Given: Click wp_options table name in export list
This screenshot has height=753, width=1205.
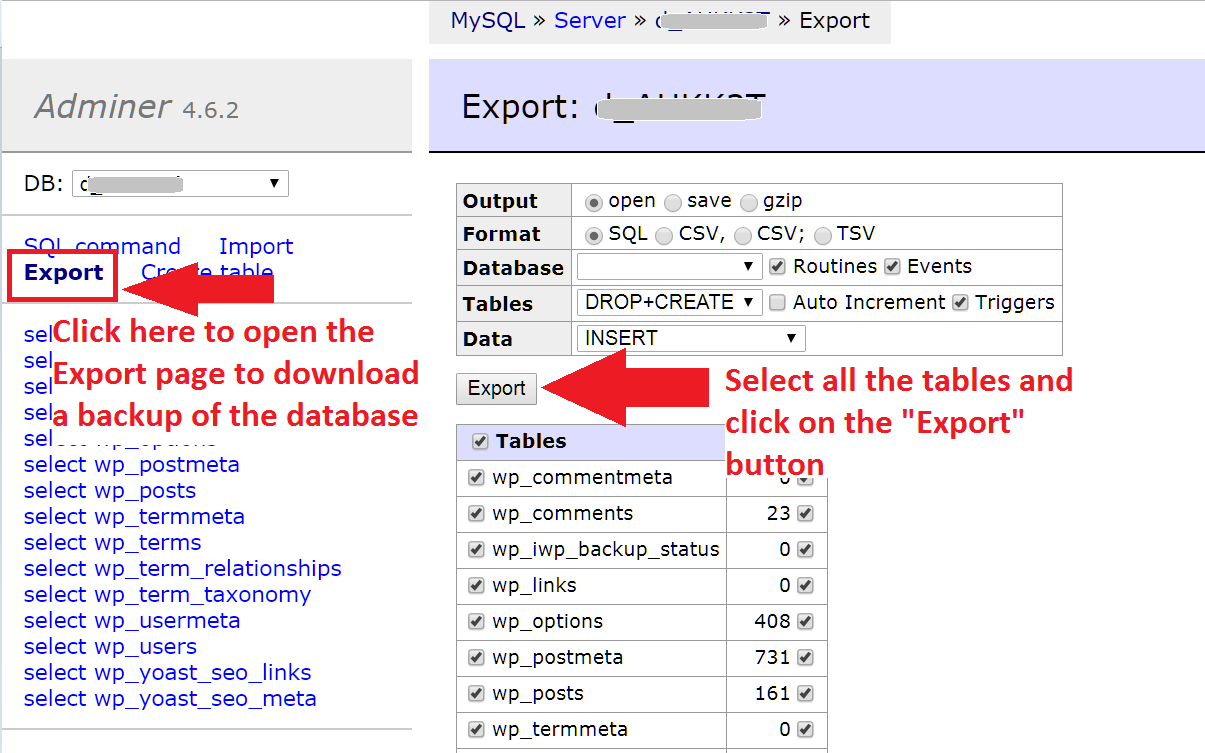Looking at the screenshot, I should [547, 622].
